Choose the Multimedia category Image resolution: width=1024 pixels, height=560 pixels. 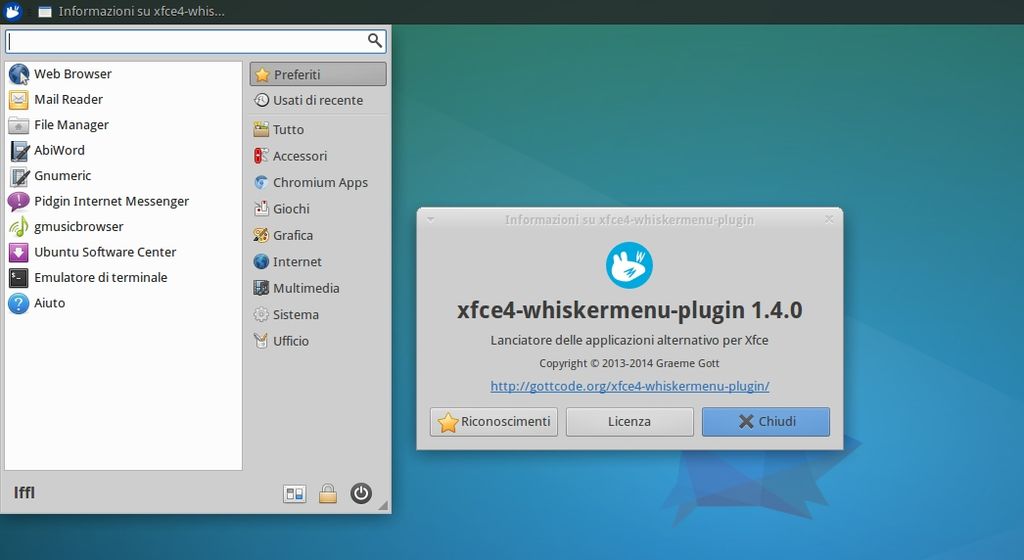[x=318, y=288]
